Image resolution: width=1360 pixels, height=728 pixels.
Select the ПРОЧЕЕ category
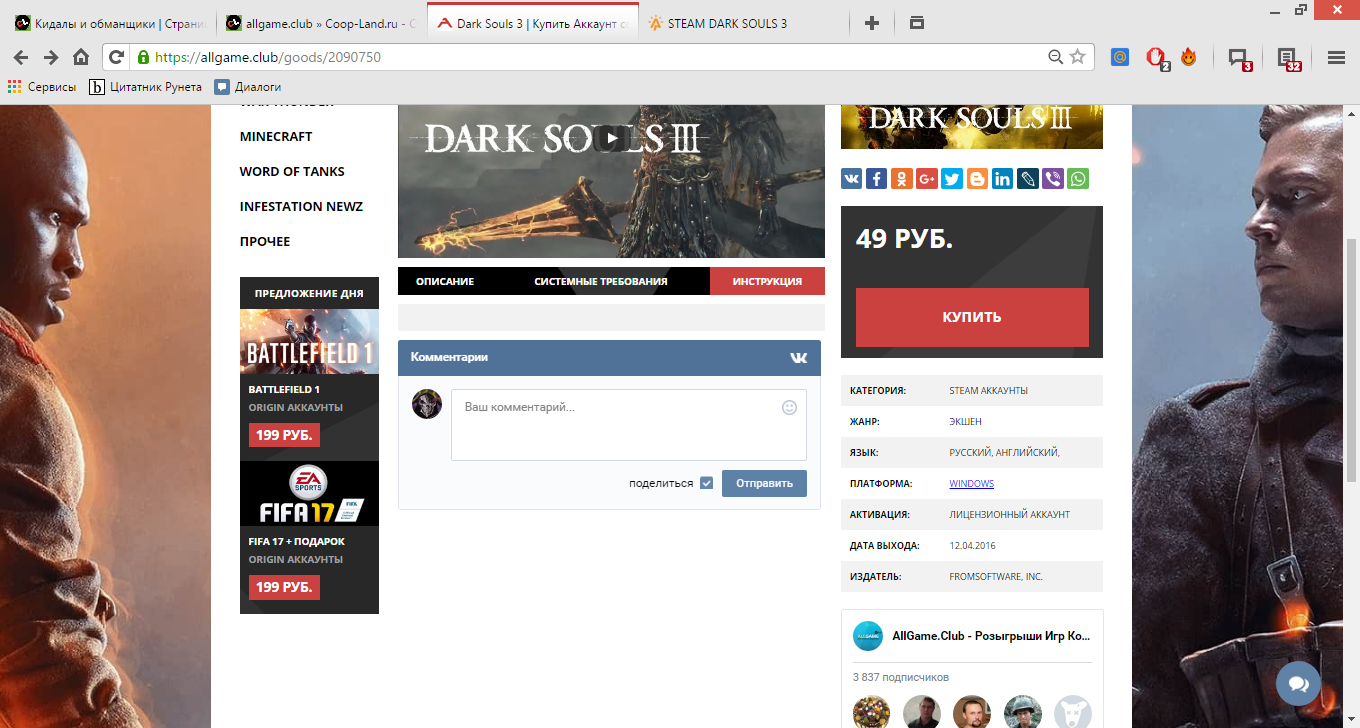[265, 241]
